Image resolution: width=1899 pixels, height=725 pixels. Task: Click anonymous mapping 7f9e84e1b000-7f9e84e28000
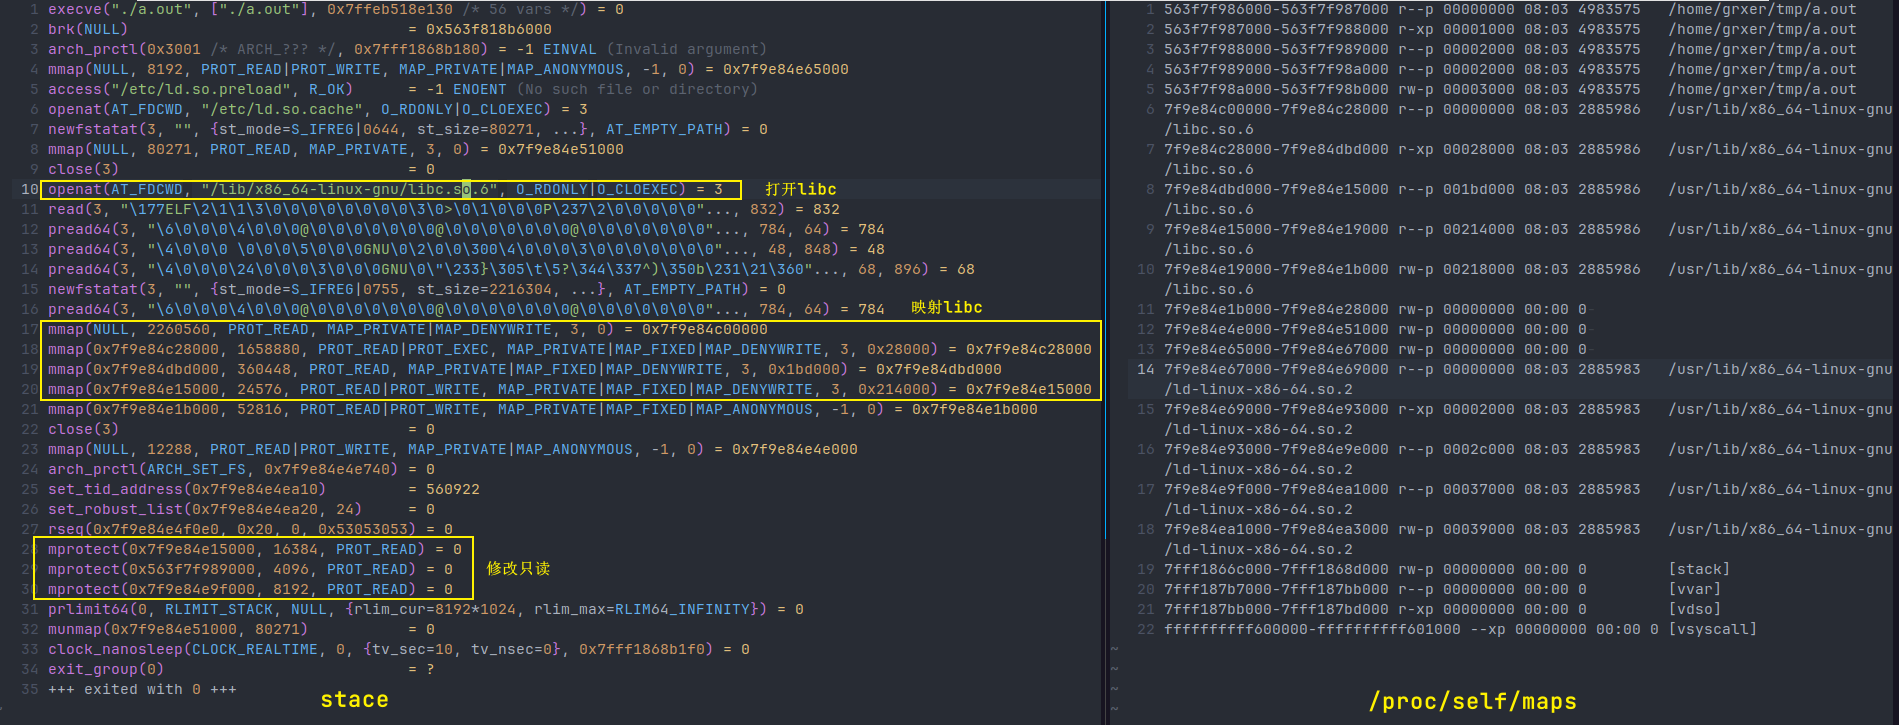1375,309
